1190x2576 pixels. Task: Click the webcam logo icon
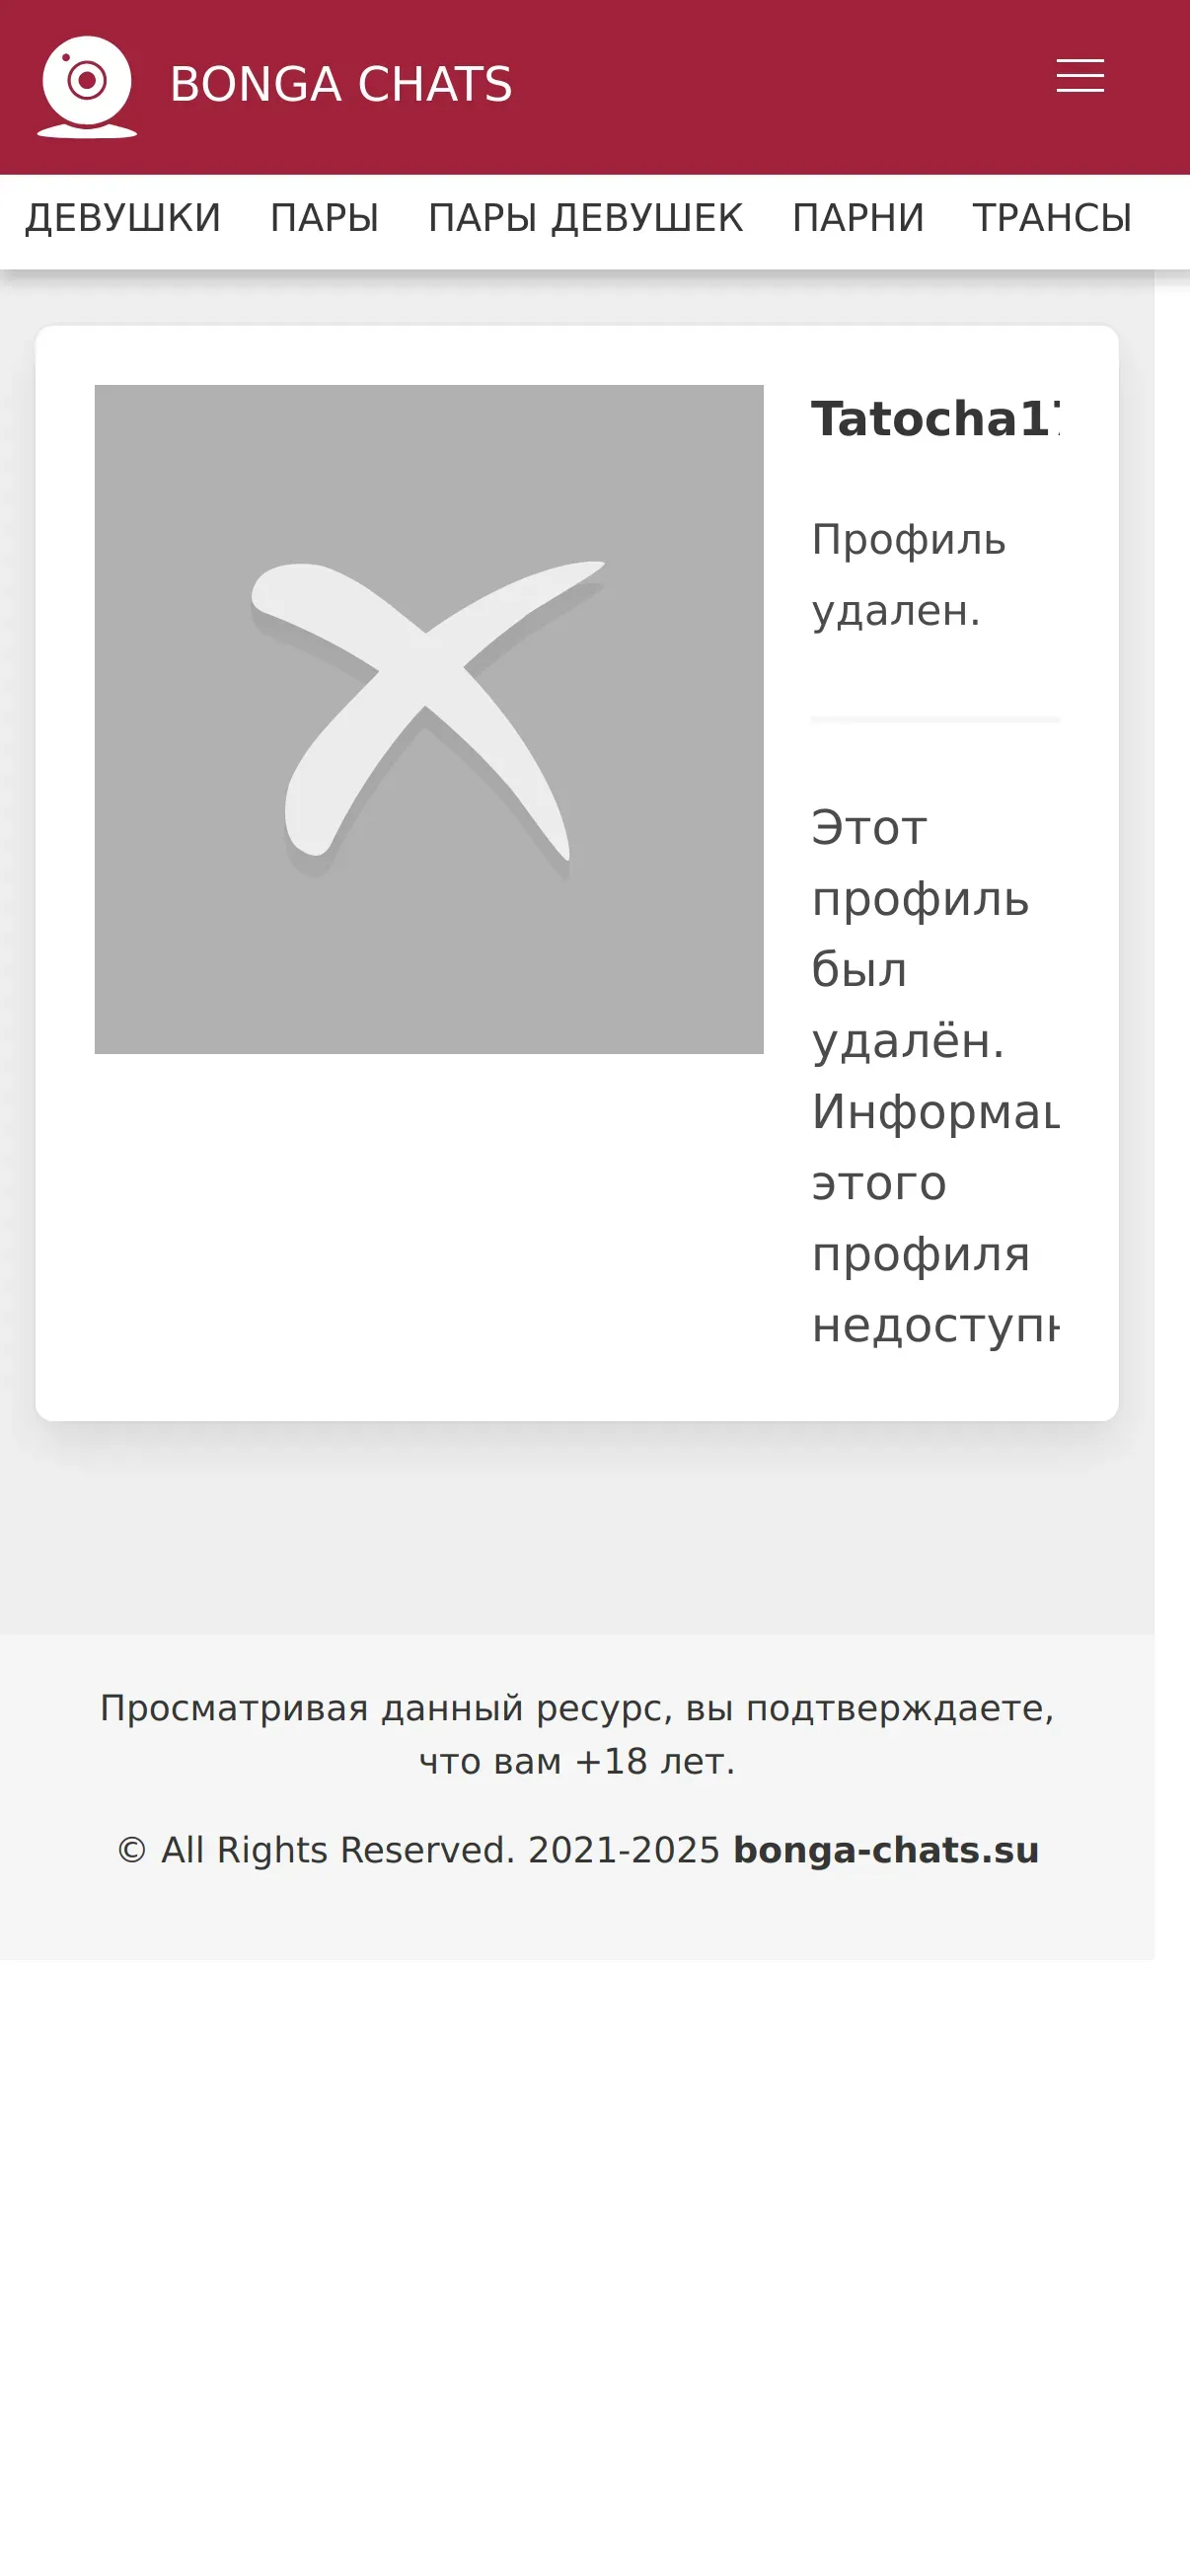(x=87, y=87)
